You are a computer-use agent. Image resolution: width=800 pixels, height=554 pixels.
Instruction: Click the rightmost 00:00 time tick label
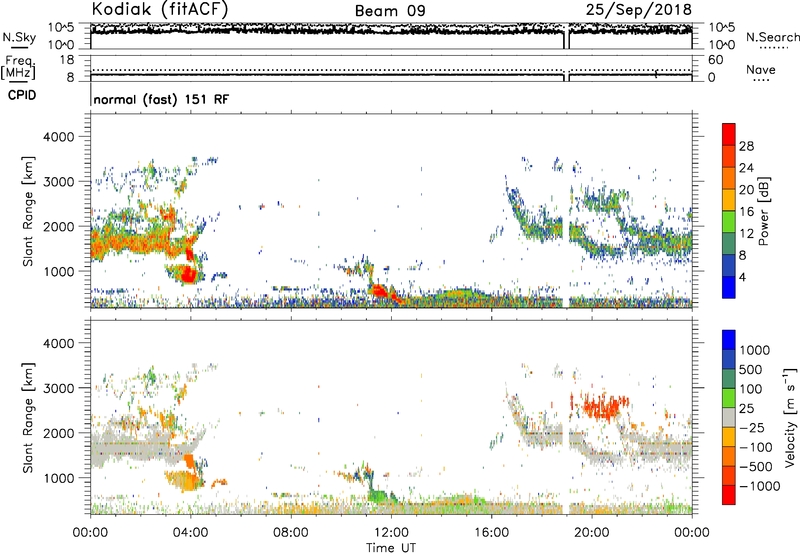coord(692,533)
